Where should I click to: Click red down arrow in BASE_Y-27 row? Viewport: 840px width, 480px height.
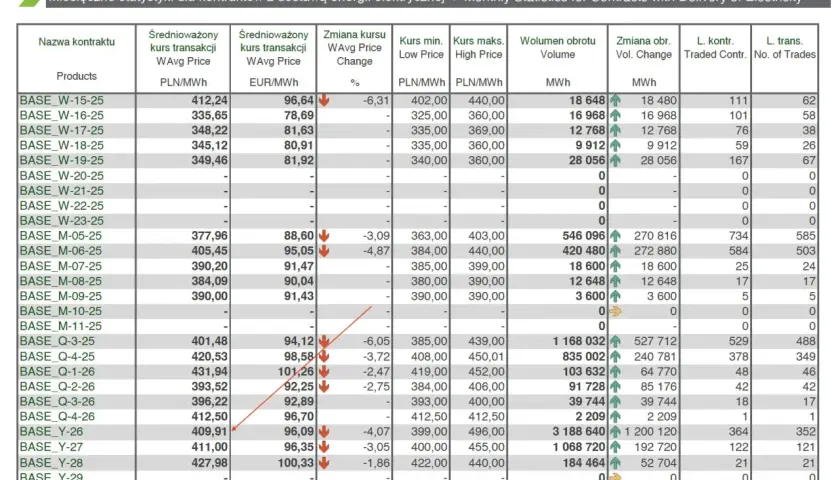coord(324,447)
